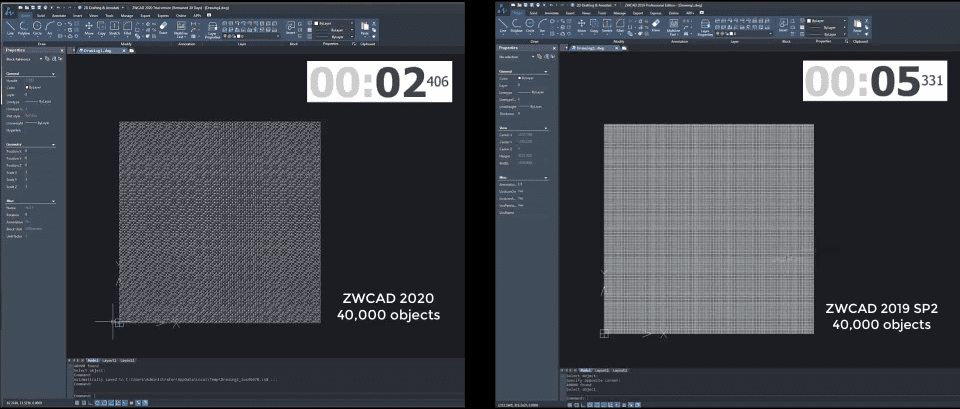This screenshot has height=409, width=960.
Task: Activate the Erase tool in ZWCAD 2020
Action: [x=163, y=28]
